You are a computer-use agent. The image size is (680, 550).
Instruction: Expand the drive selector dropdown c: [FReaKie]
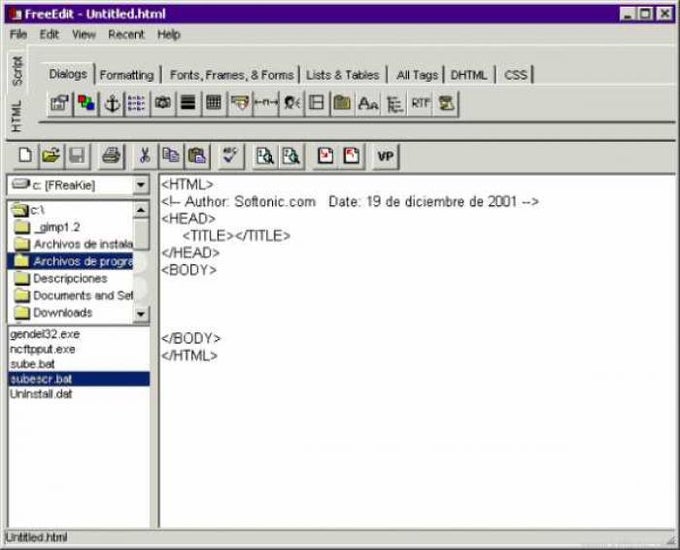point(141,185)
